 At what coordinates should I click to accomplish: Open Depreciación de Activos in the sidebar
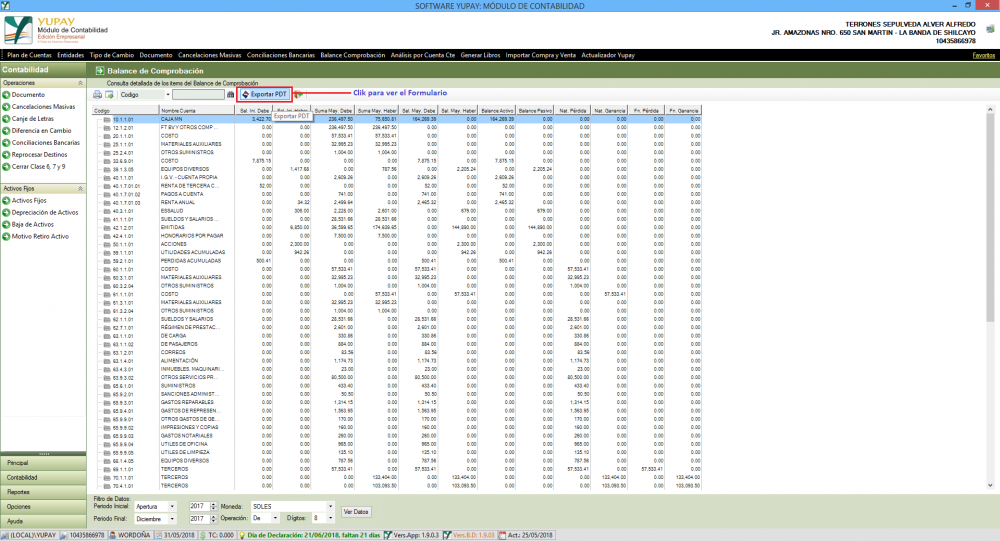(40, 212)
